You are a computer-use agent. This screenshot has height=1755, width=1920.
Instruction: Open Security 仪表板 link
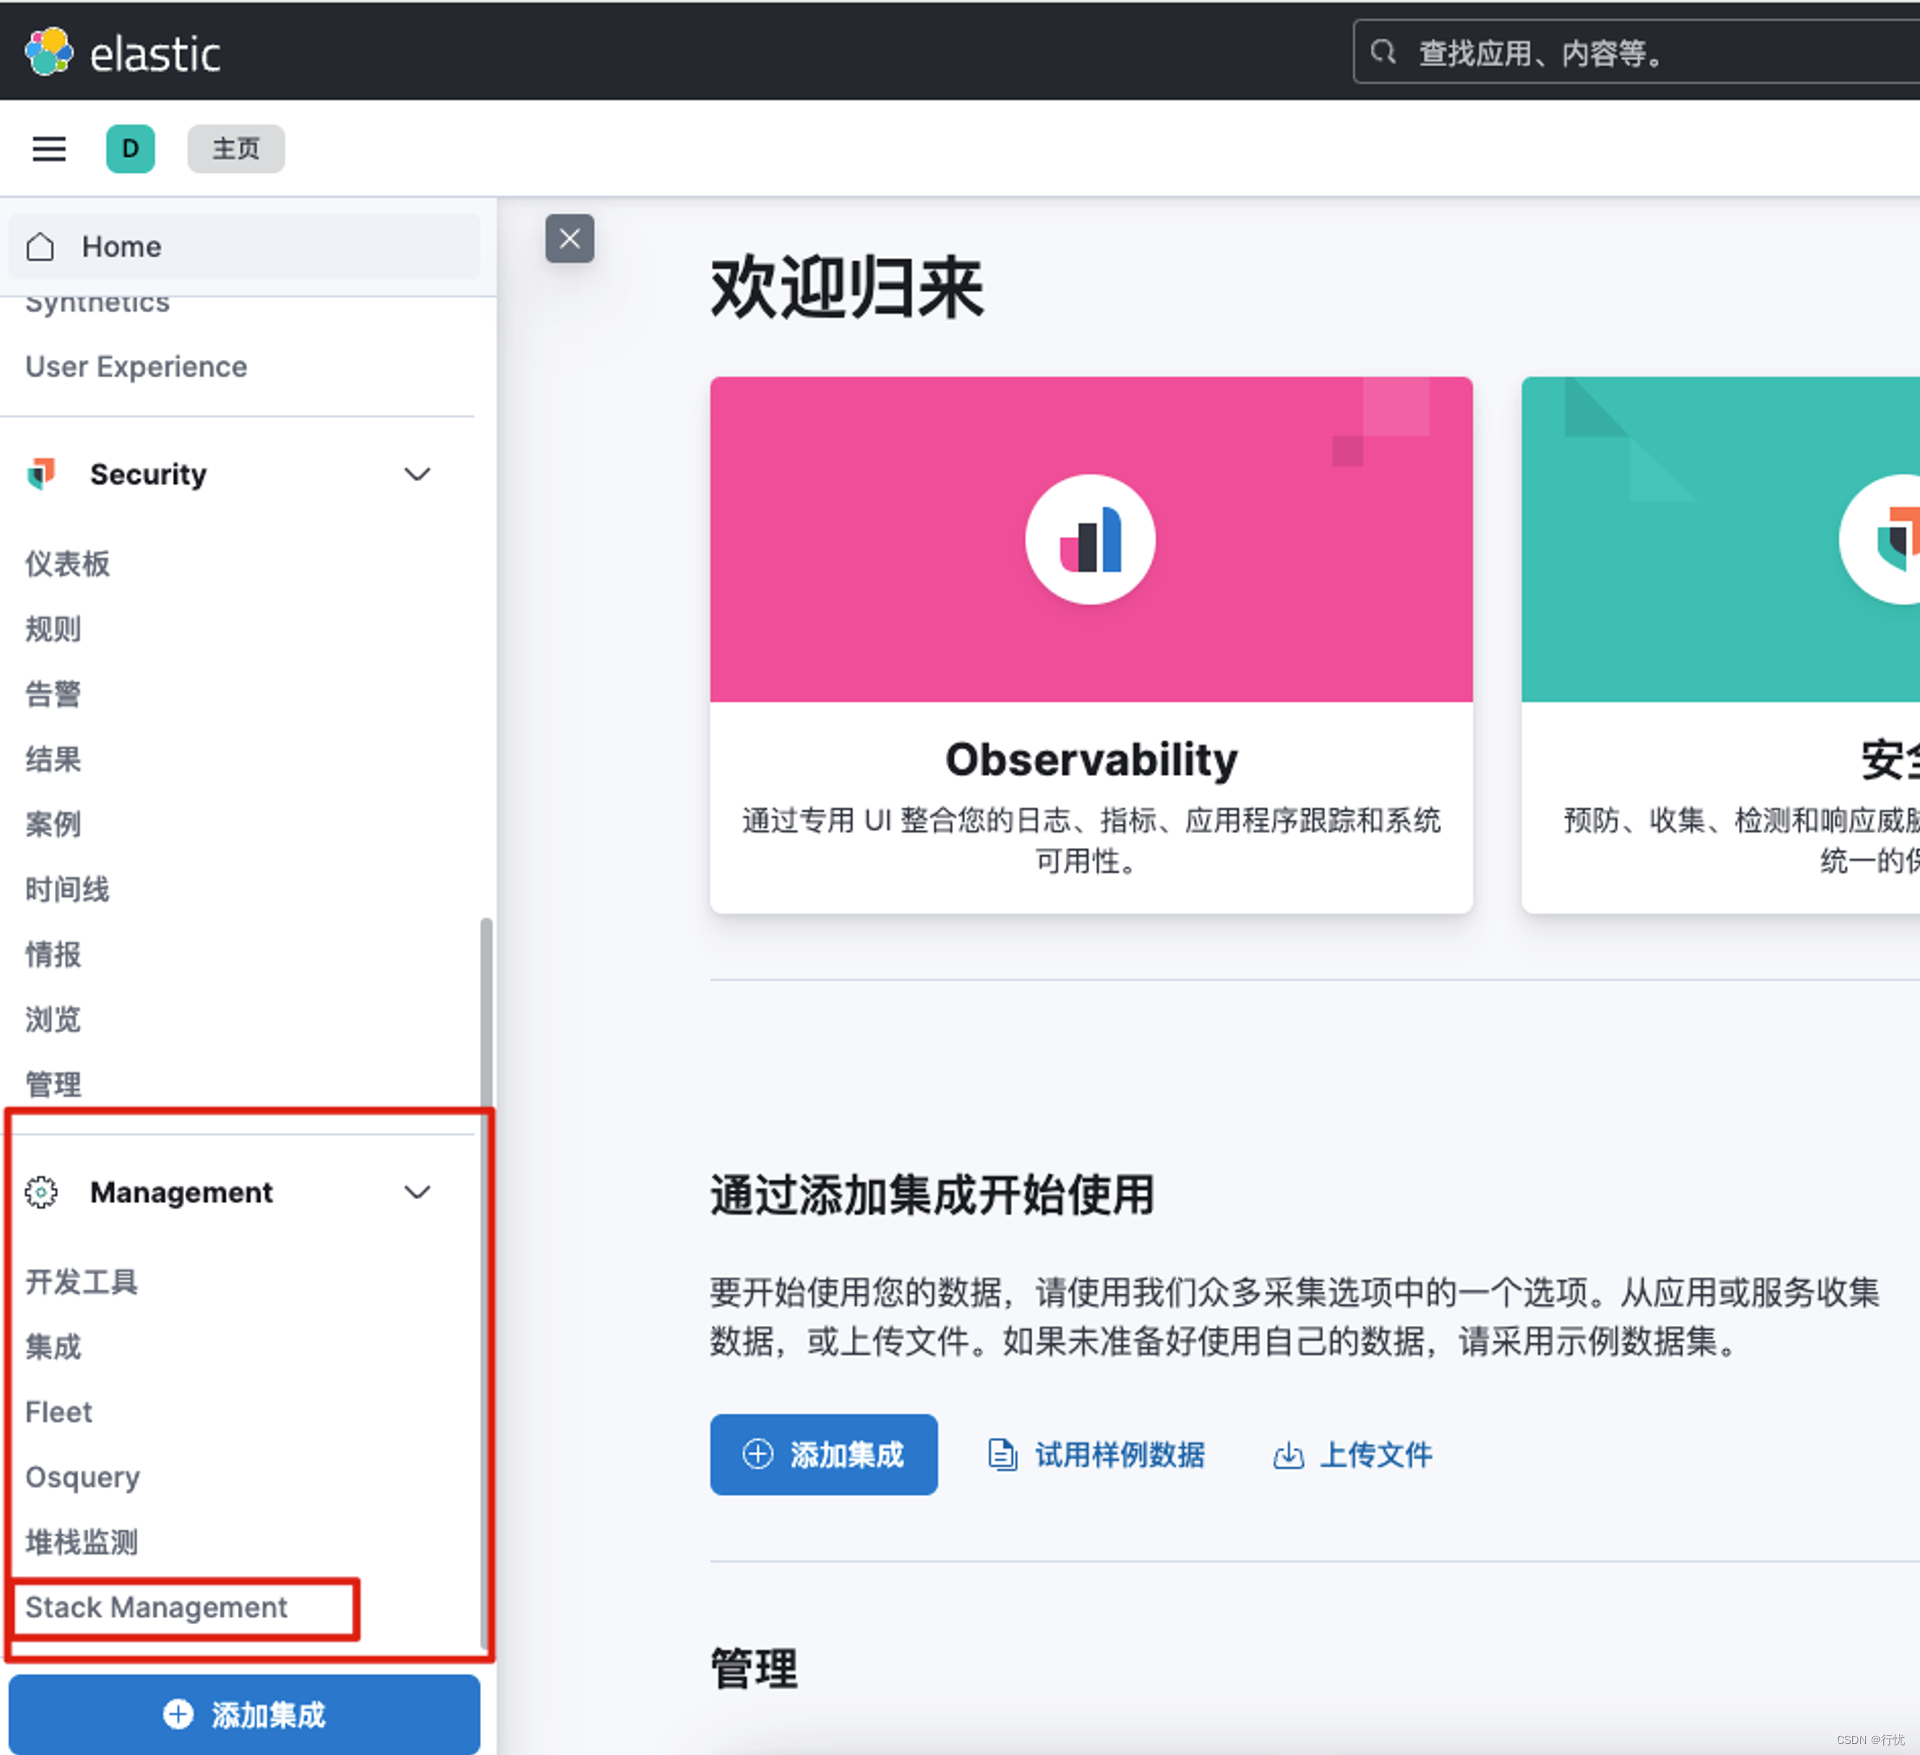[68, 564]
